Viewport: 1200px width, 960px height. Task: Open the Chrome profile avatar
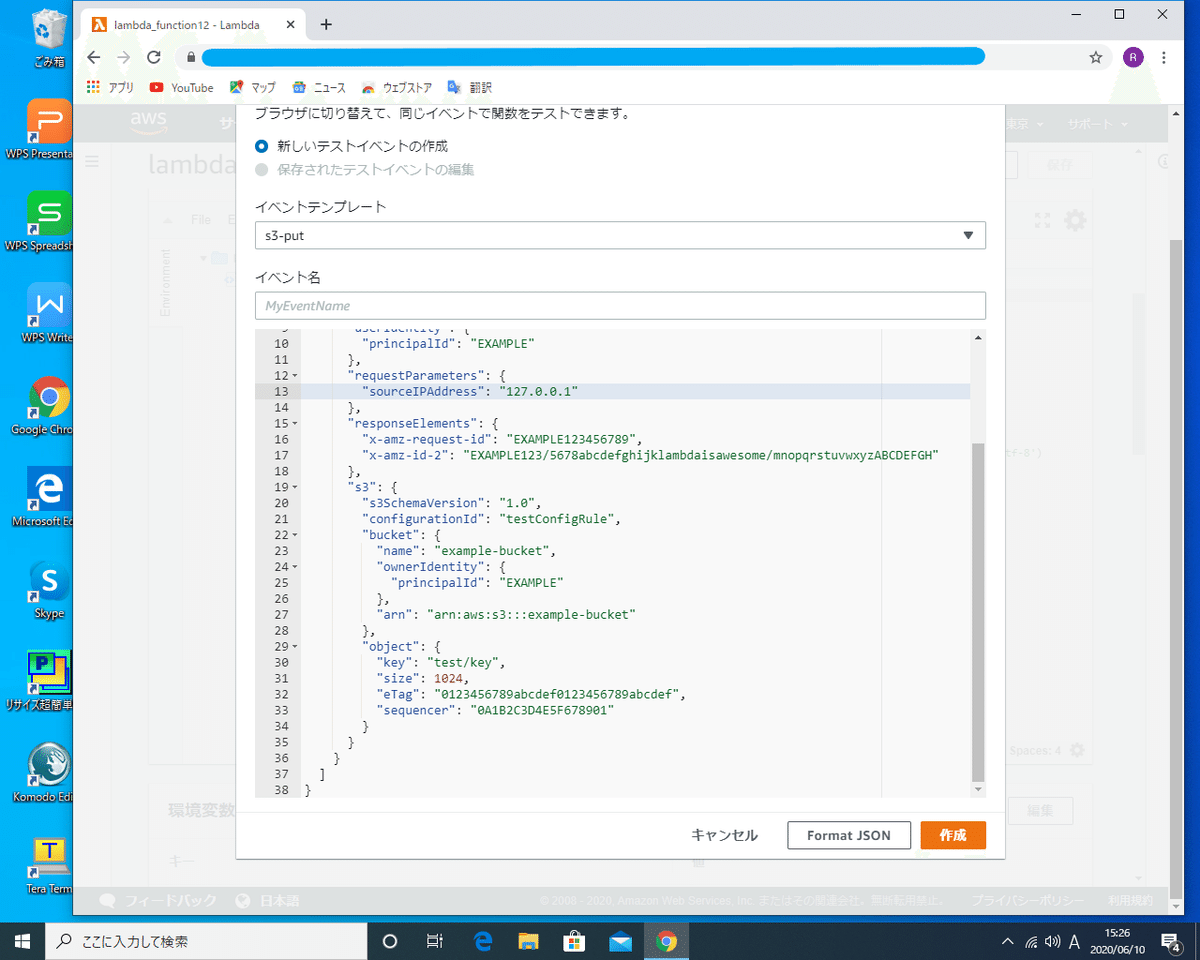[x=1133, y=58]
